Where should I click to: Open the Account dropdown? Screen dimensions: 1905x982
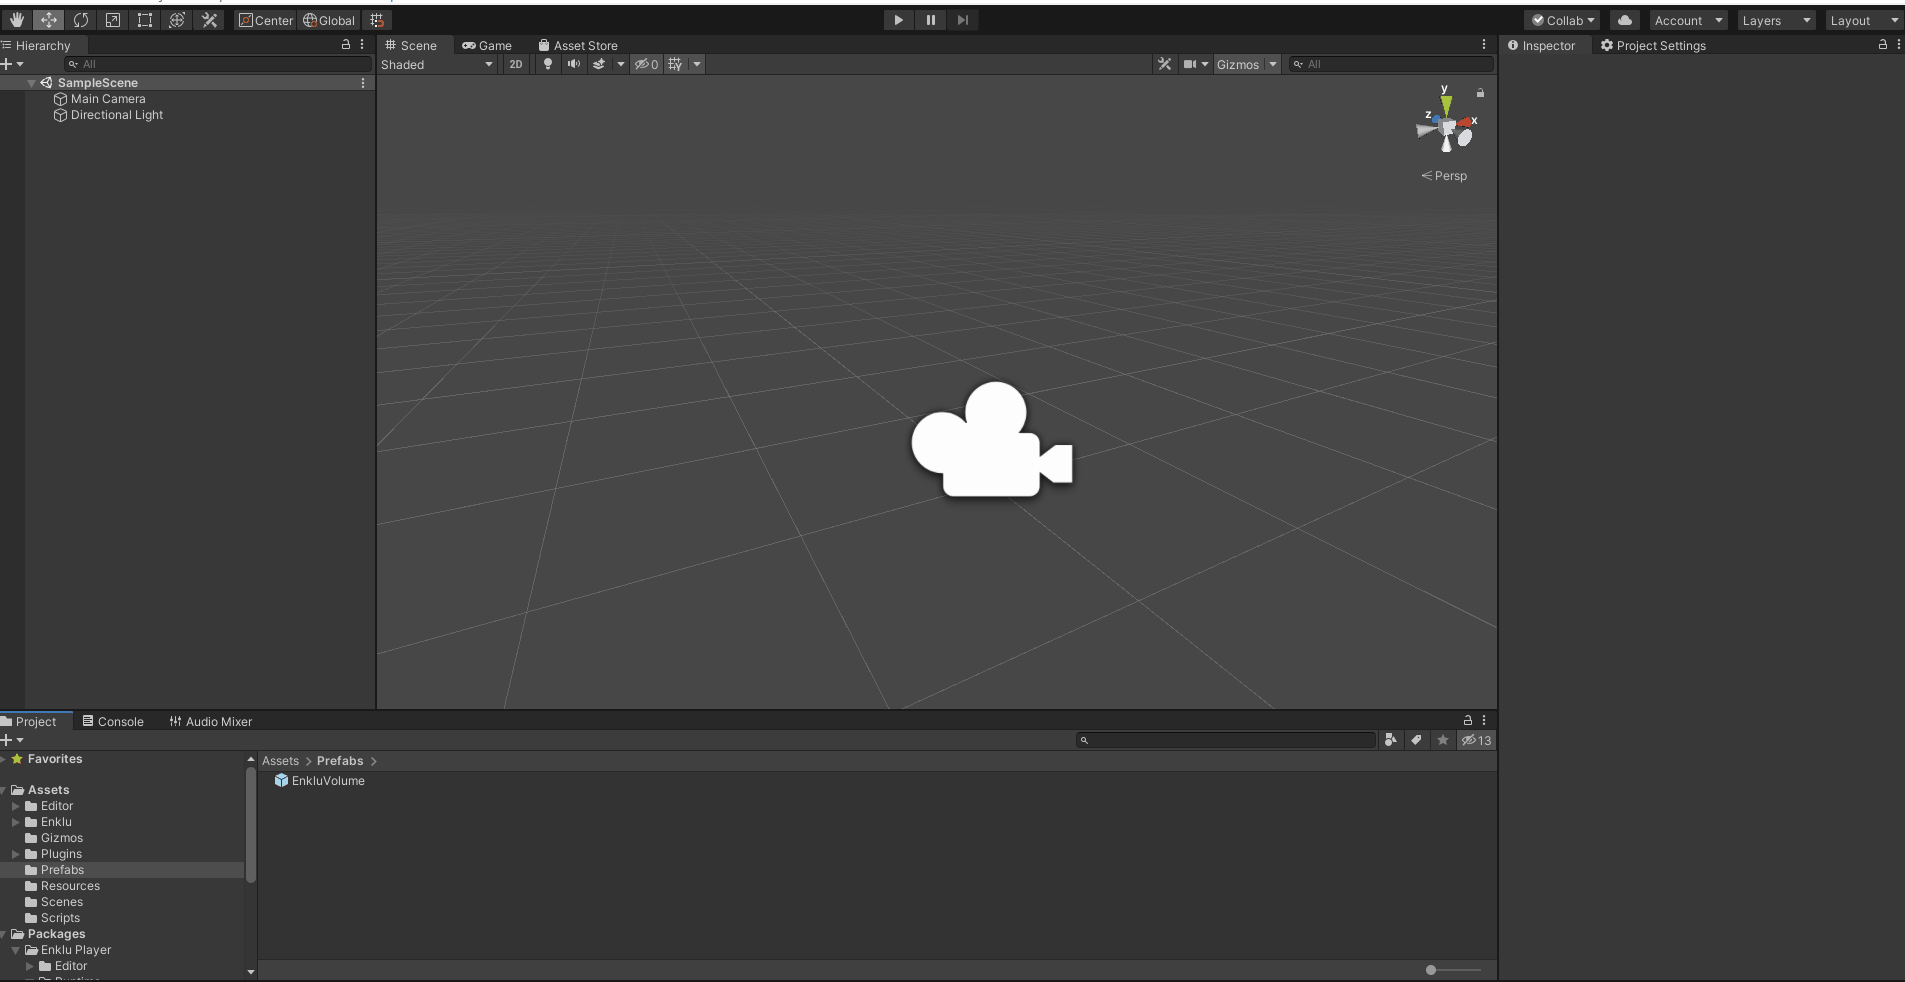point(1688,20)
